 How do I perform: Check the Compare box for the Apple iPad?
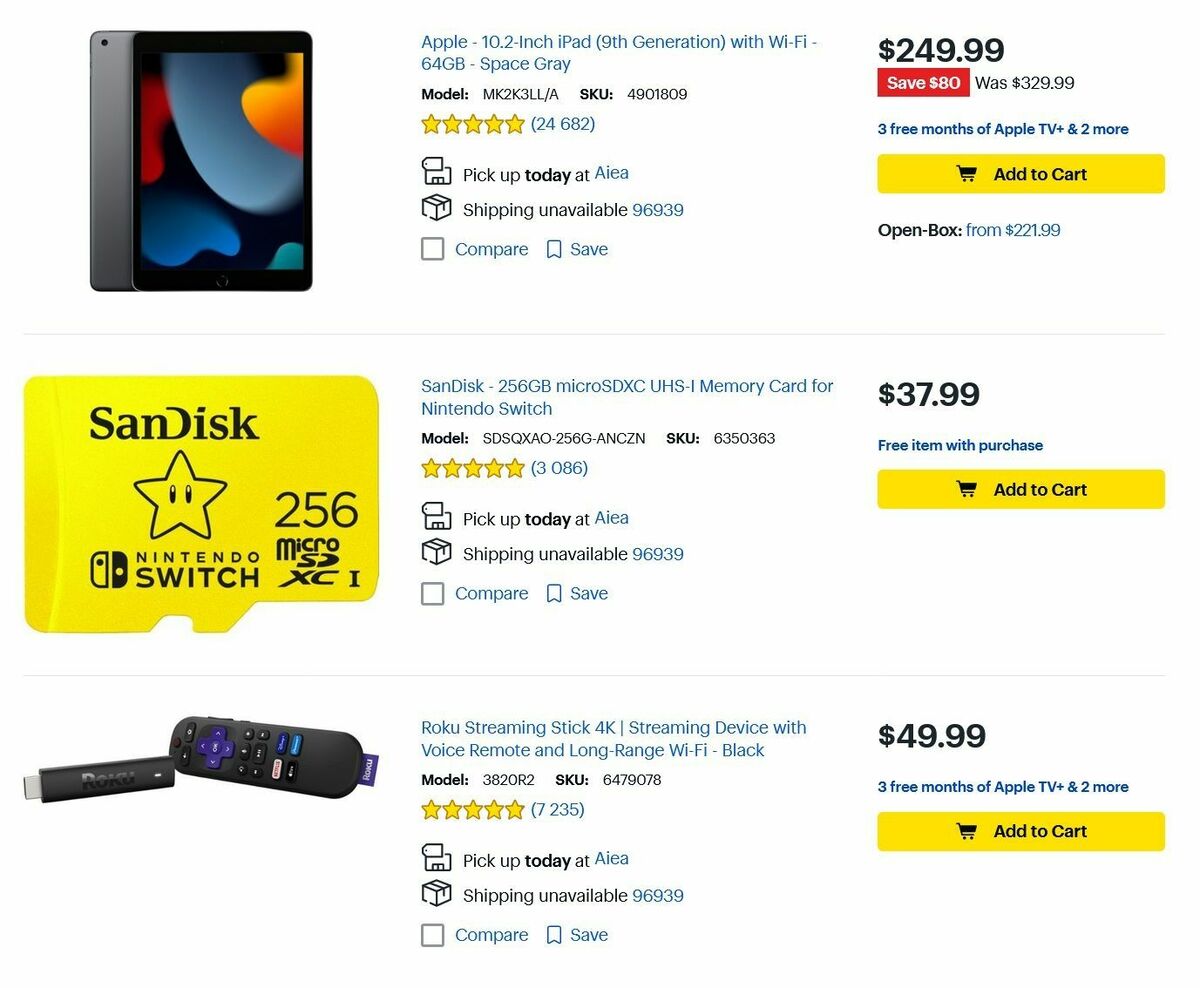(432, 248)
